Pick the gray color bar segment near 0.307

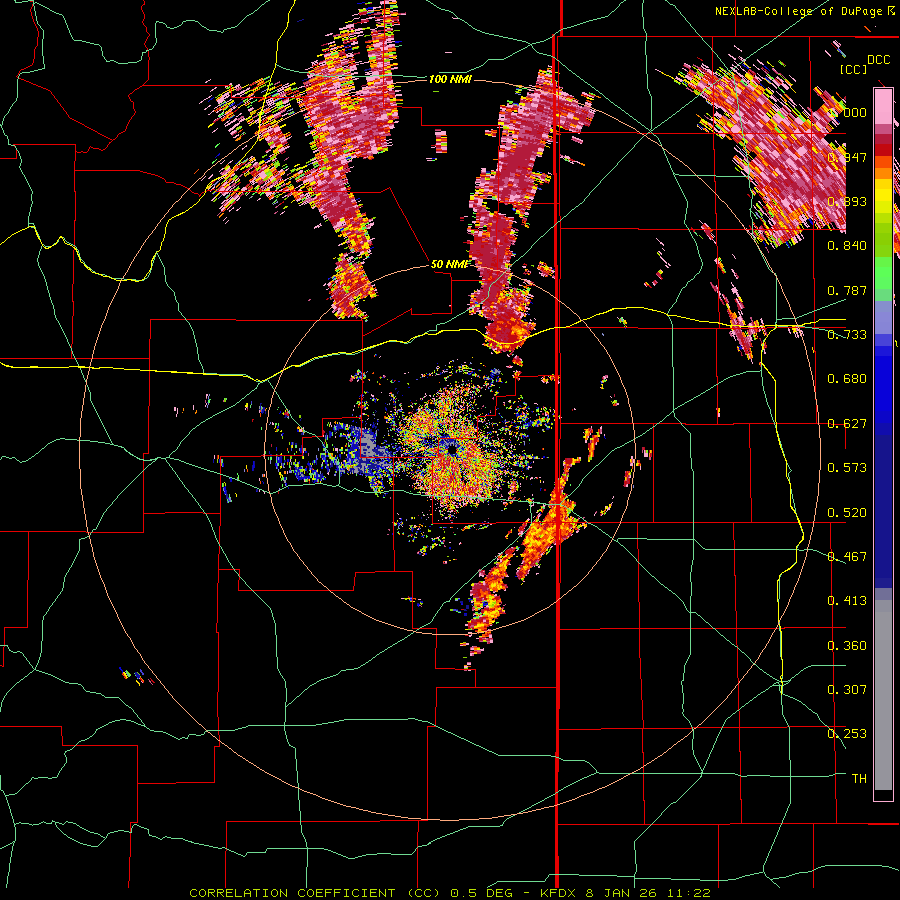(883, 695)
